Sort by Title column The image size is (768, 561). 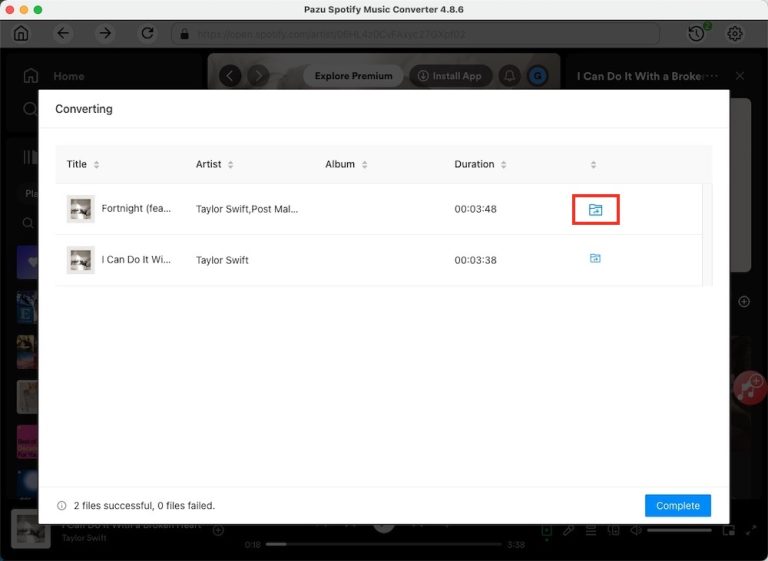tap(96, 165)
